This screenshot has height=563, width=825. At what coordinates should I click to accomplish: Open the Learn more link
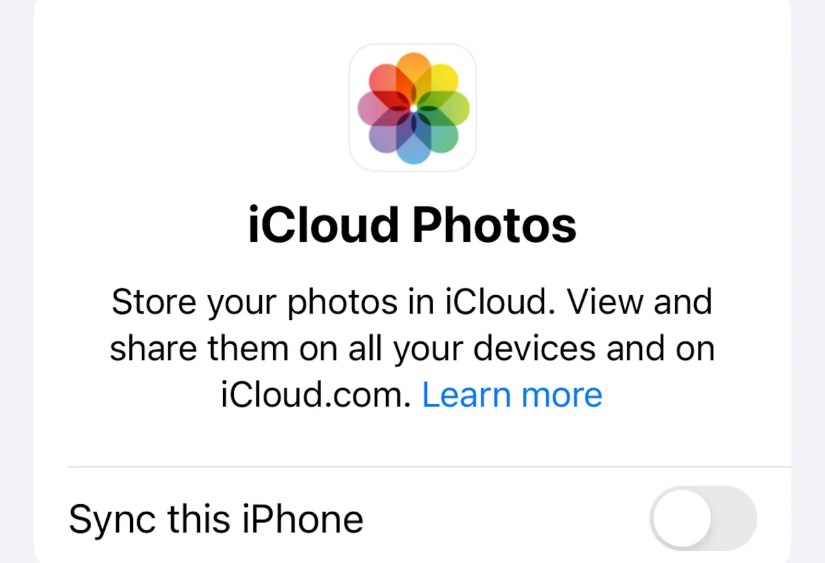point(512,395)
